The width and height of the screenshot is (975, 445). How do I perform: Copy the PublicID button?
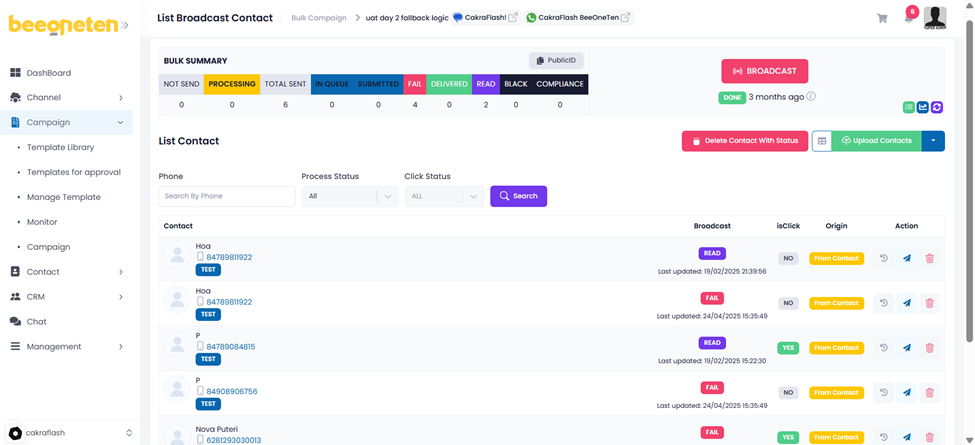tap(556, 61)
